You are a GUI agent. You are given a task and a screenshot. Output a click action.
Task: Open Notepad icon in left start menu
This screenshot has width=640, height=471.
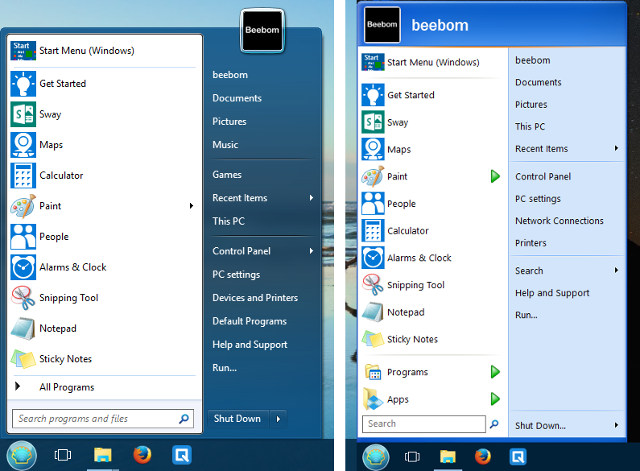pyautogui.click(x=23, y=329)
